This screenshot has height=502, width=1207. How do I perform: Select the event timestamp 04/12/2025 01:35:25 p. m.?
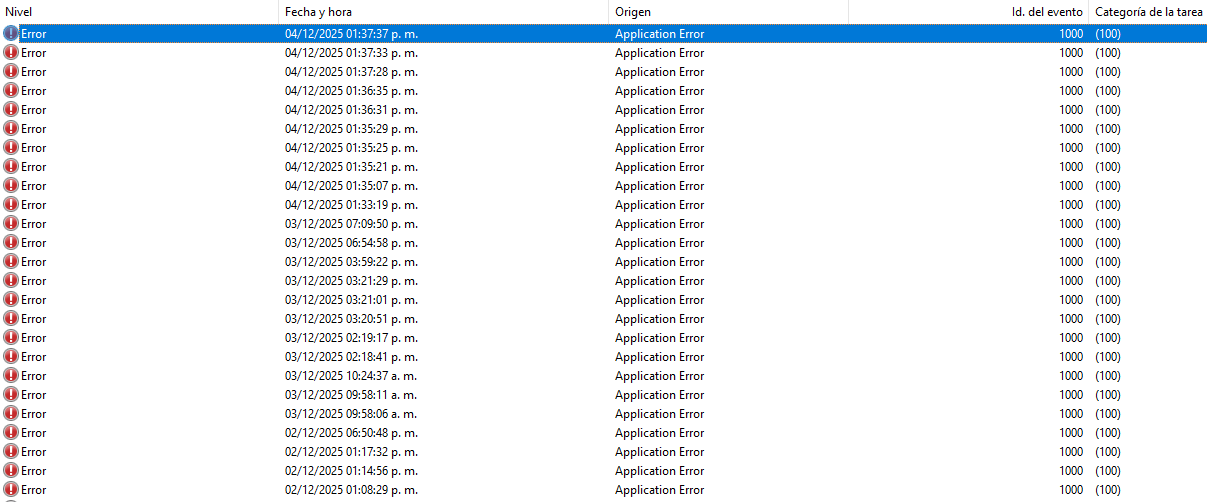[x=351, y=148]
